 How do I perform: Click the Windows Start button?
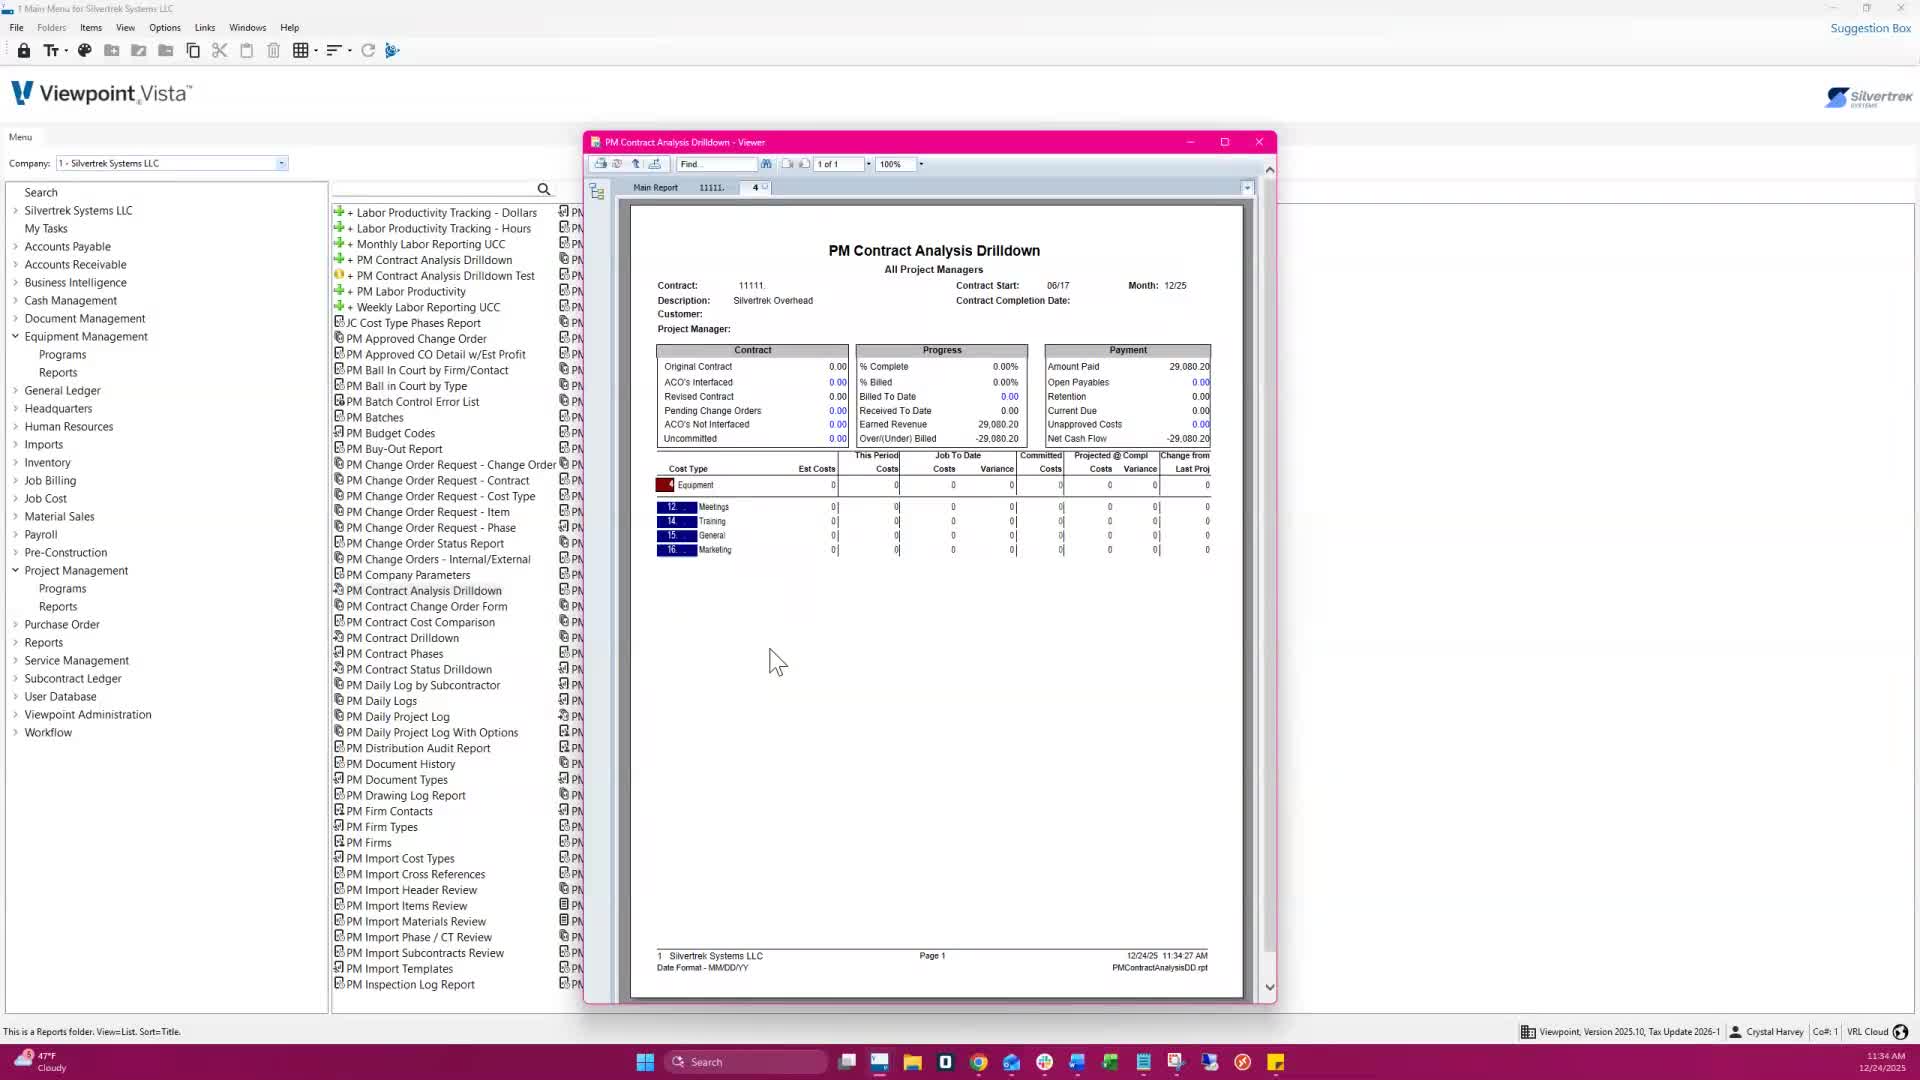coord(645,1062)
